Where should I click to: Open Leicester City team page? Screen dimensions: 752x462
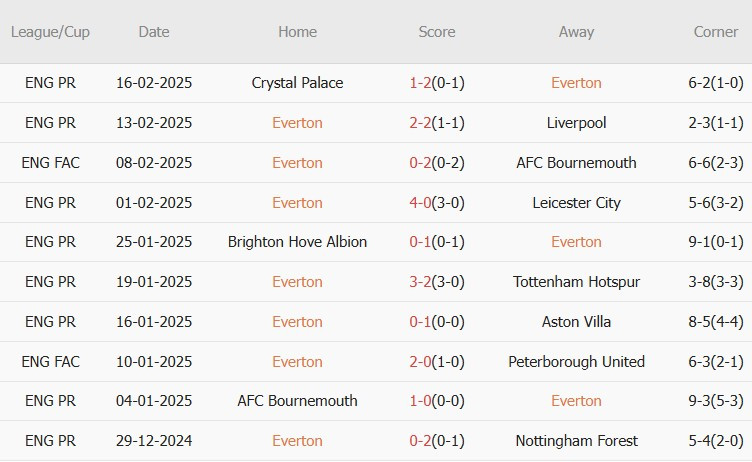(576, 202)
